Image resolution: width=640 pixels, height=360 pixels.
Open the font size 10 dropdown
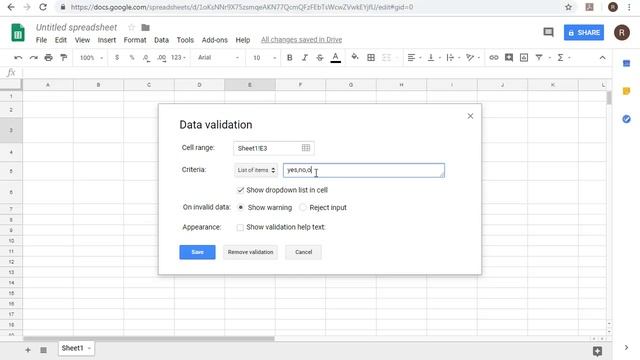(264, 58)
